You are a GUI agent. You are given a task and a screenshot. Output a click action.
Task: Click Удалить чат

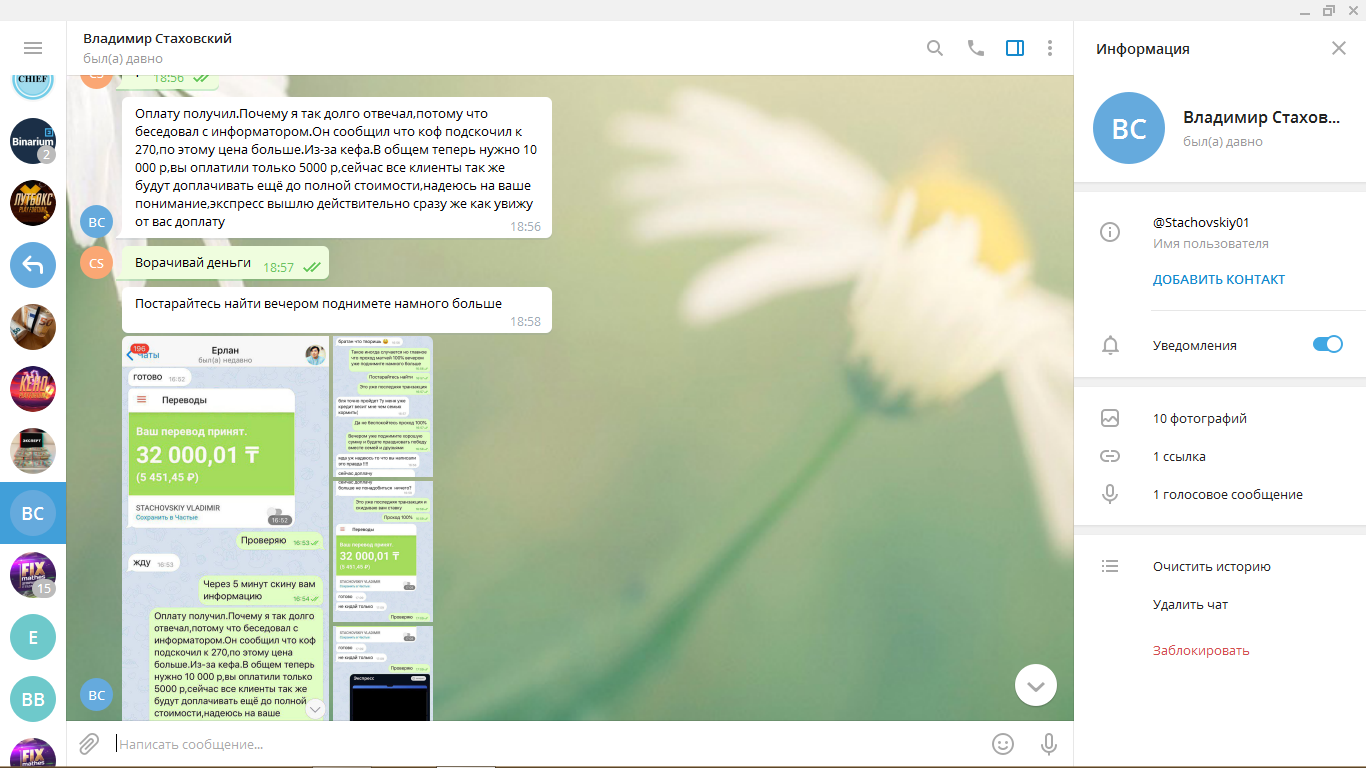pyautogui.click(x=1190, y=605)
